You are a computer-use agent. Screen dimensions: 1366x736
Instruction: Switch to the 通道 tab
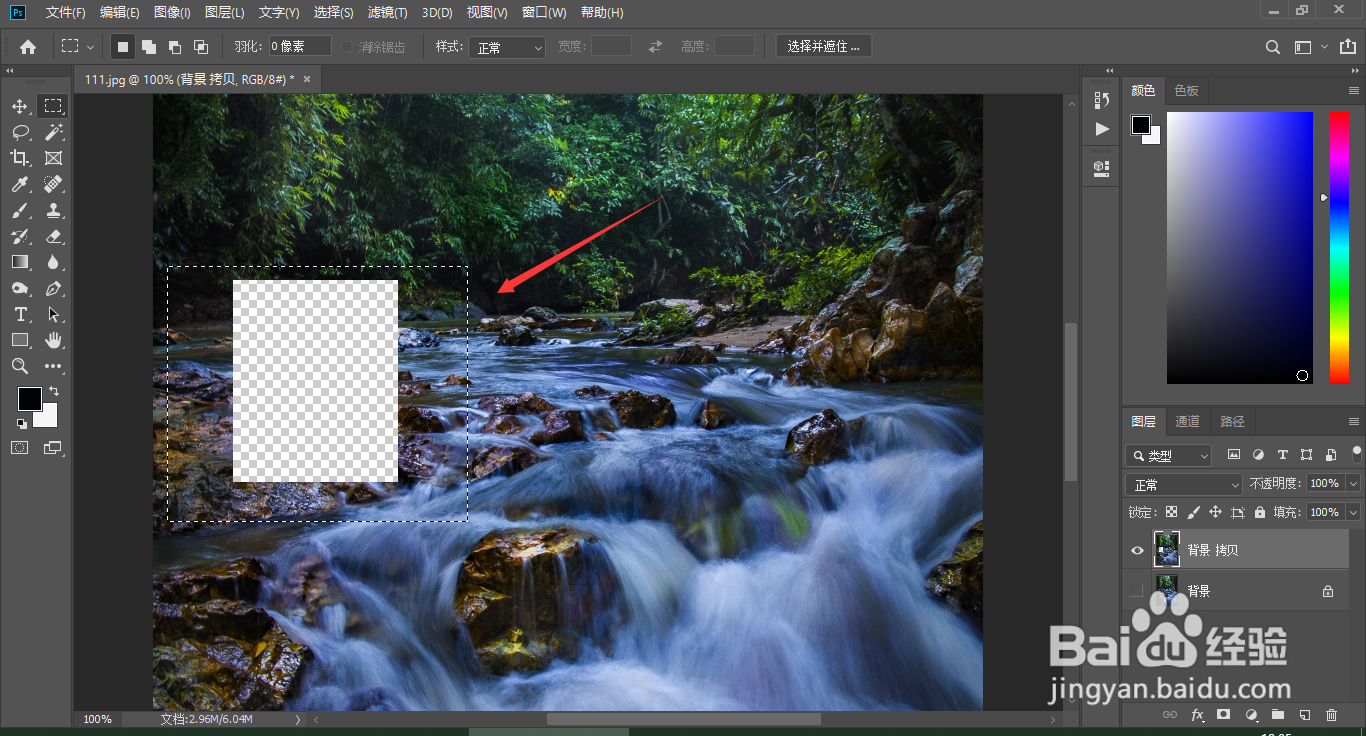pyautogui.click(x=1187, y=422)
